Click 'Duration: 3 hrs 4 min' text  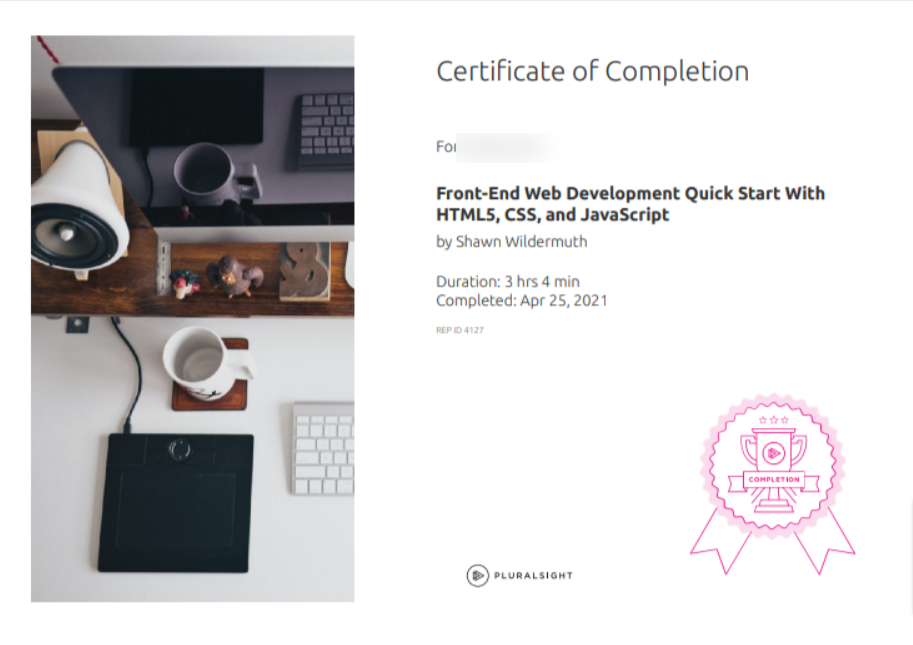click(x=508, y=282)
